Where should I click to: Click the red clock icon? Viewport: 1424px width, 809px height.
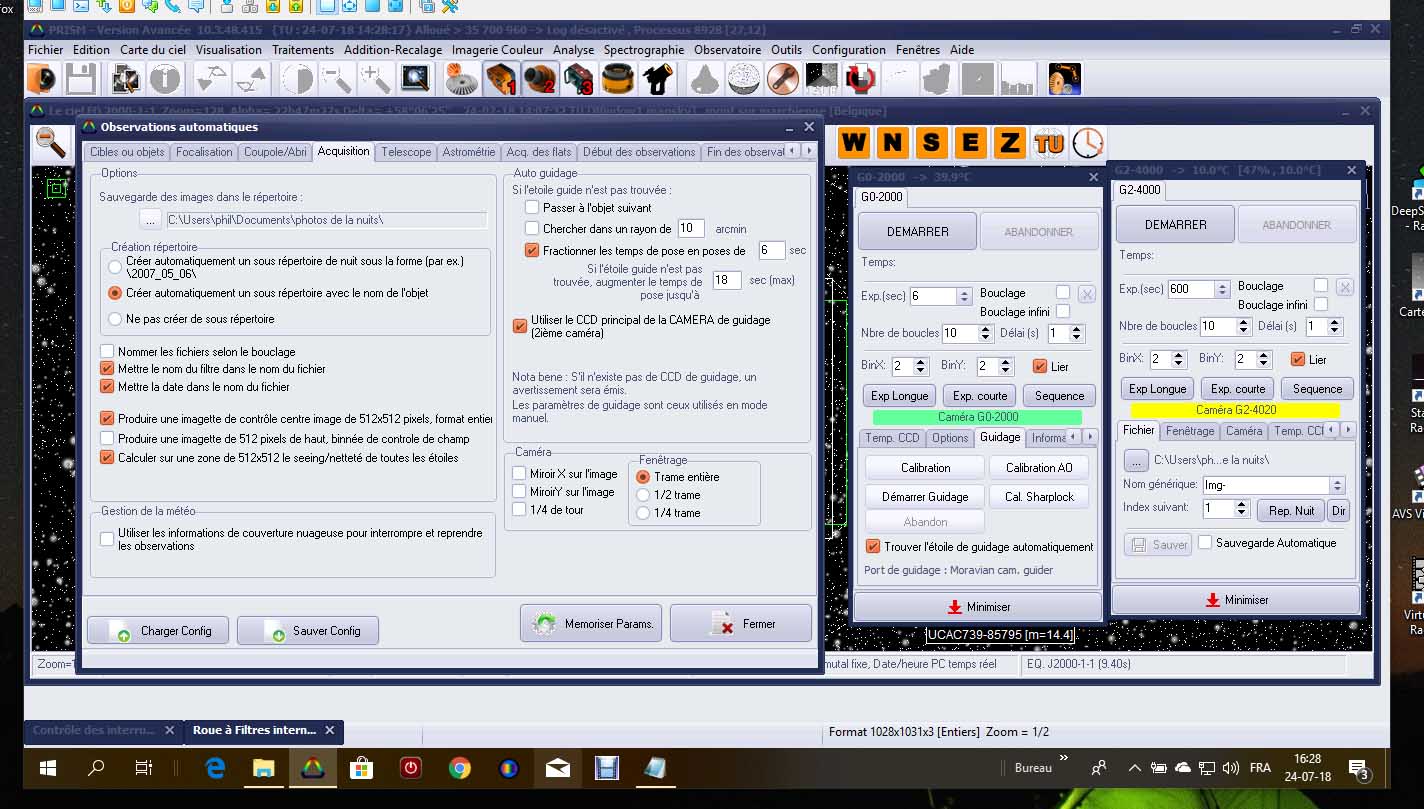click(x=1088, y=143)
